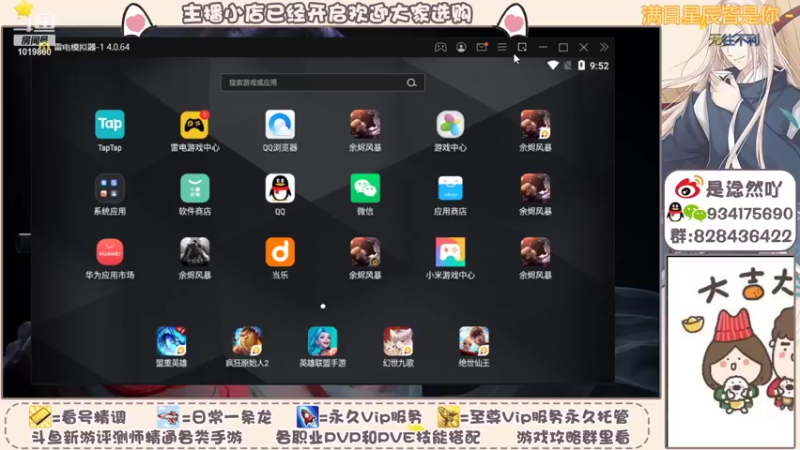The image size is (800, 450).
Task: Open the user account icon in title bar
Action: click(461, 47)
